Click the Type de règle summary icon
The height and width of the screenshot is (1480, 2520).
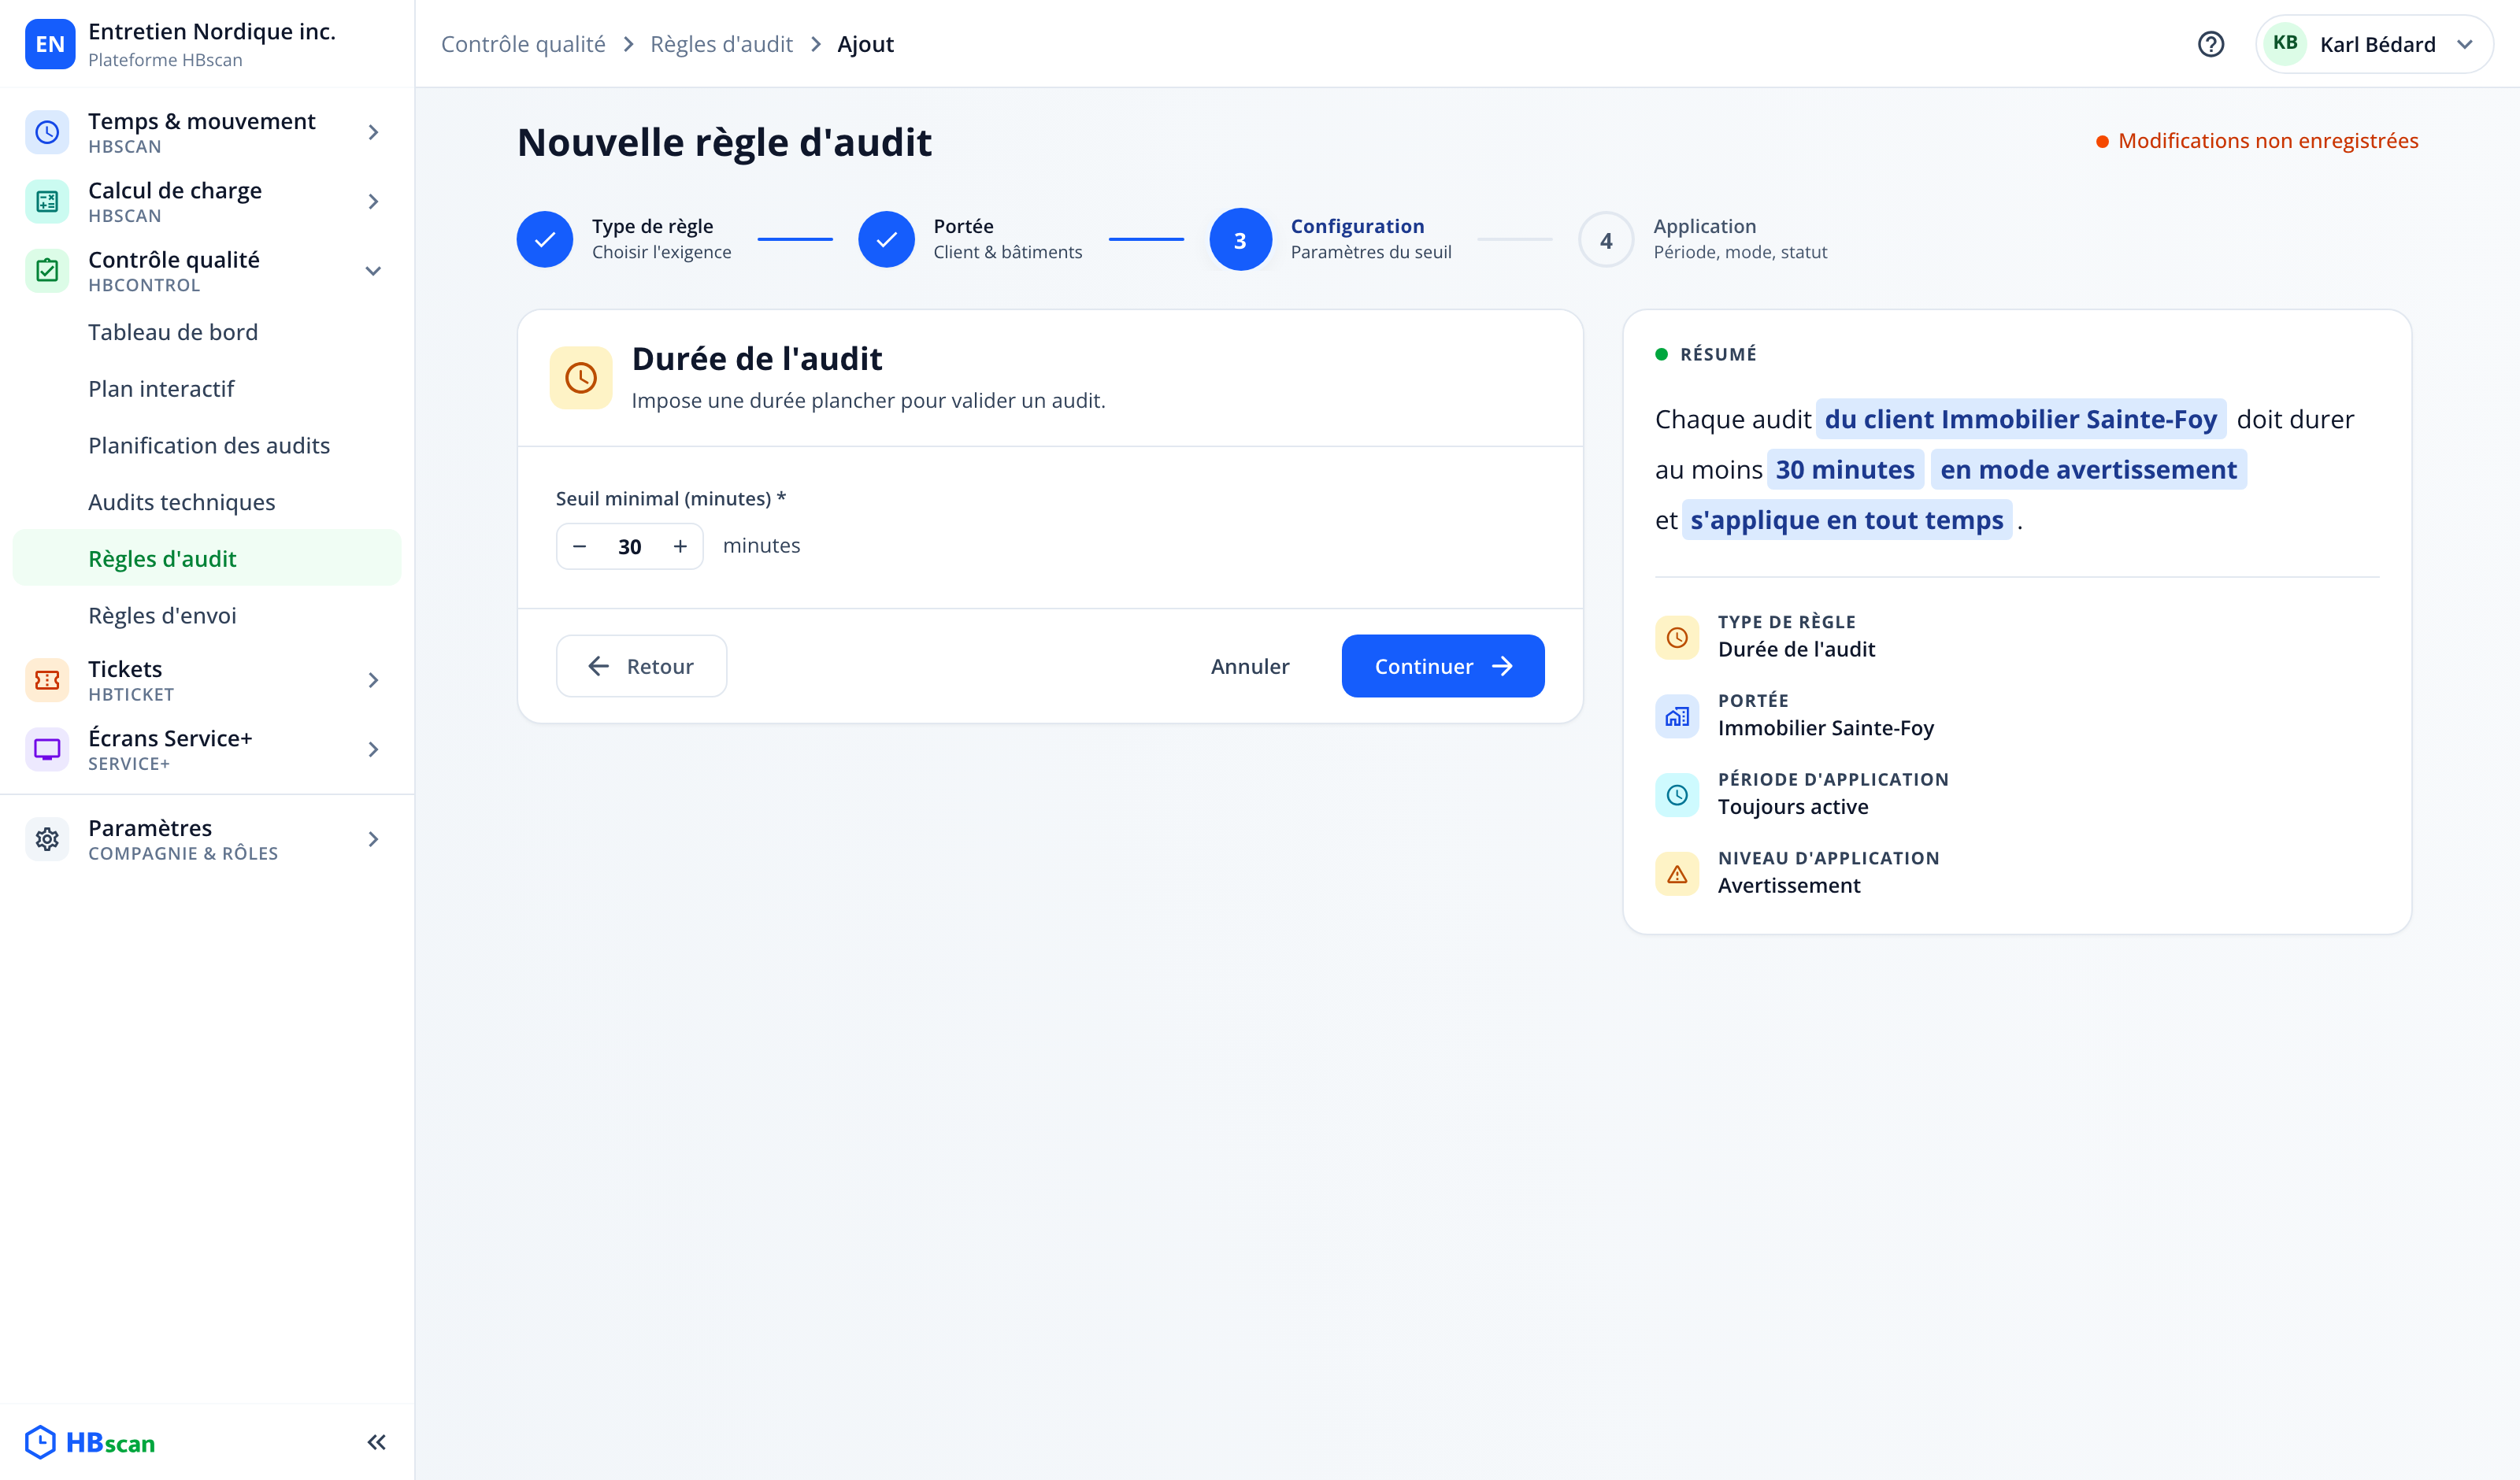[1677, 637]
